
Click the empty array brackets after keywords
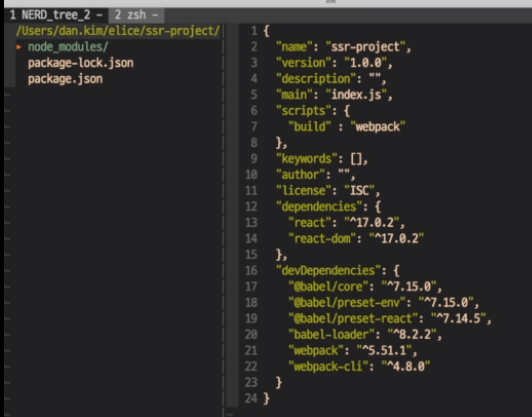(356, 158)
